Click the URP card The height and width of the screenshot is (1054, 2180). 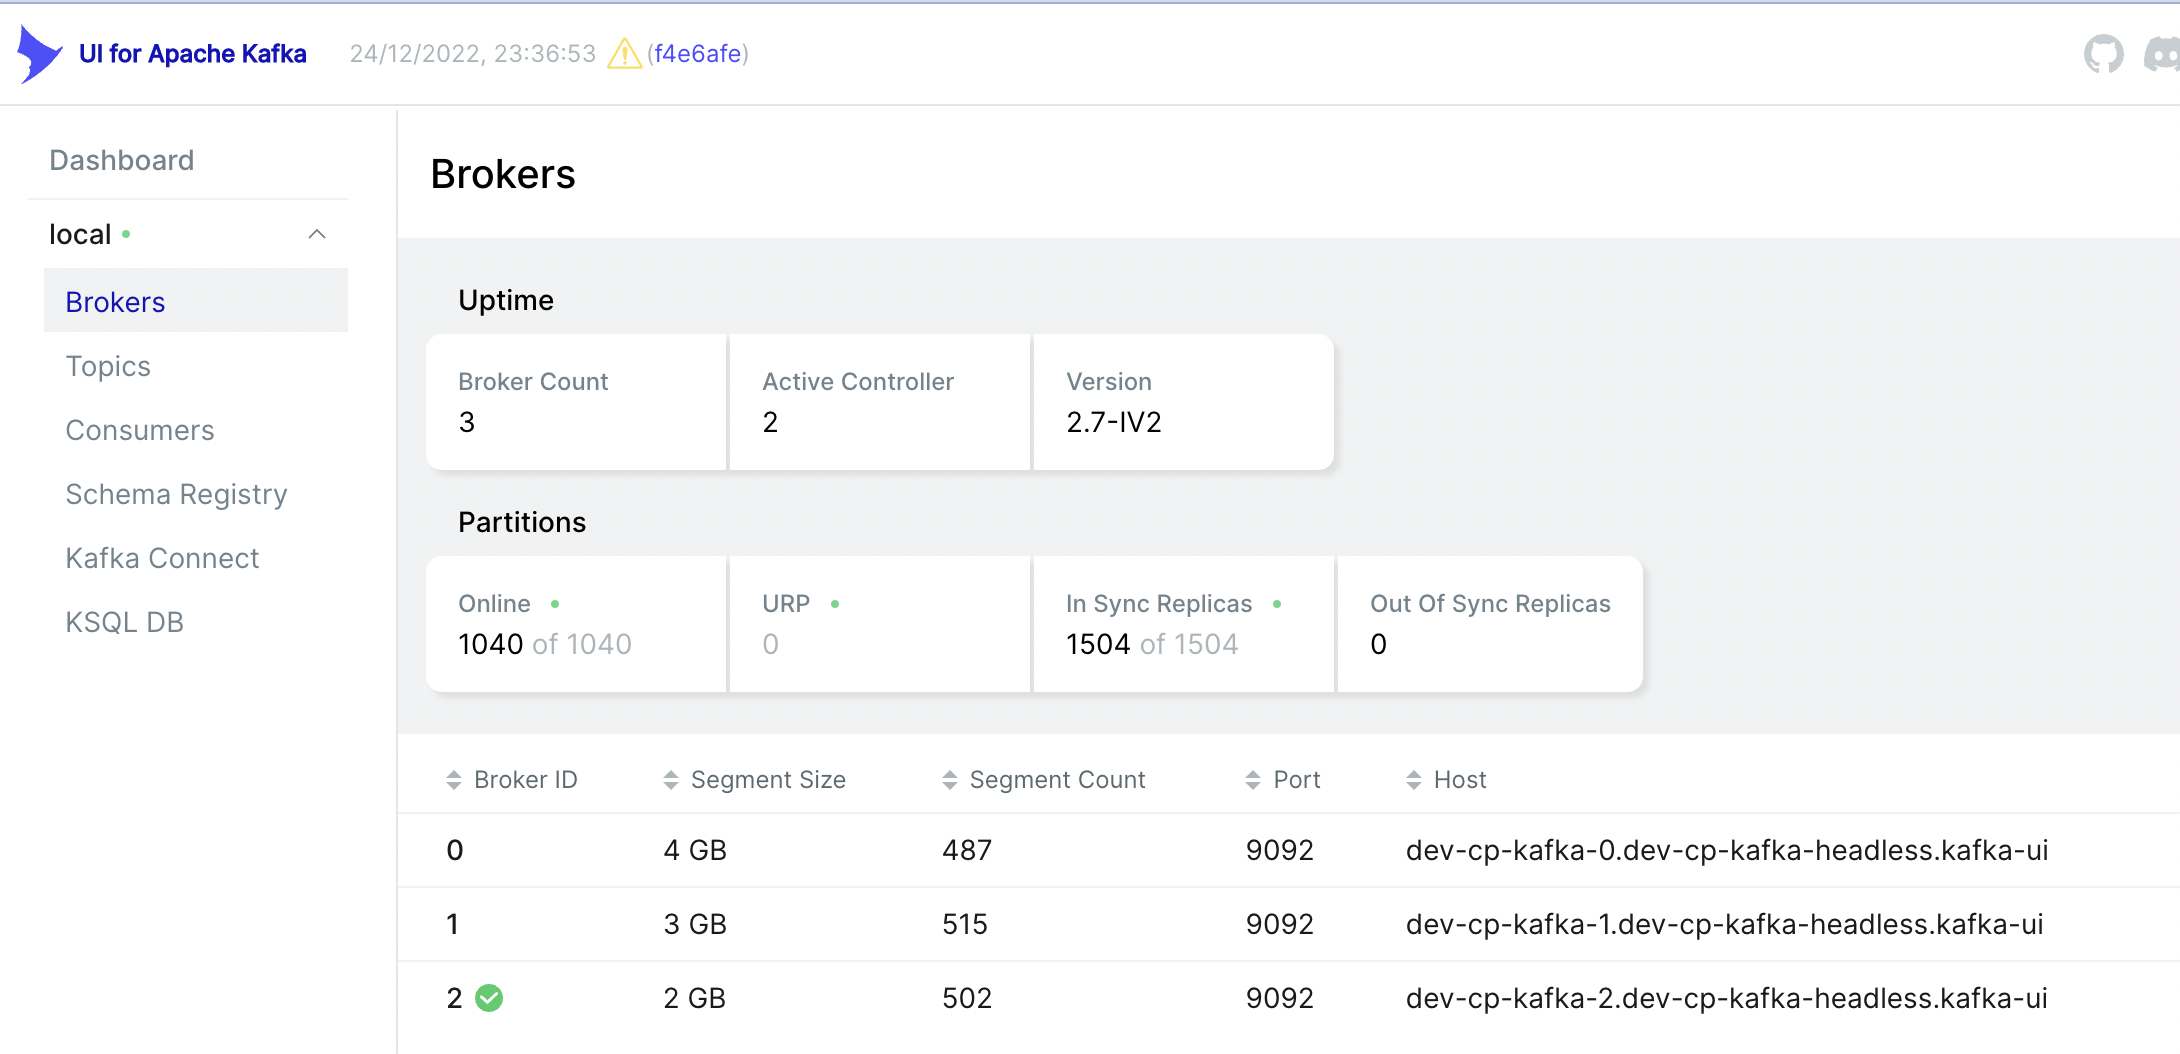coord(880,624)
